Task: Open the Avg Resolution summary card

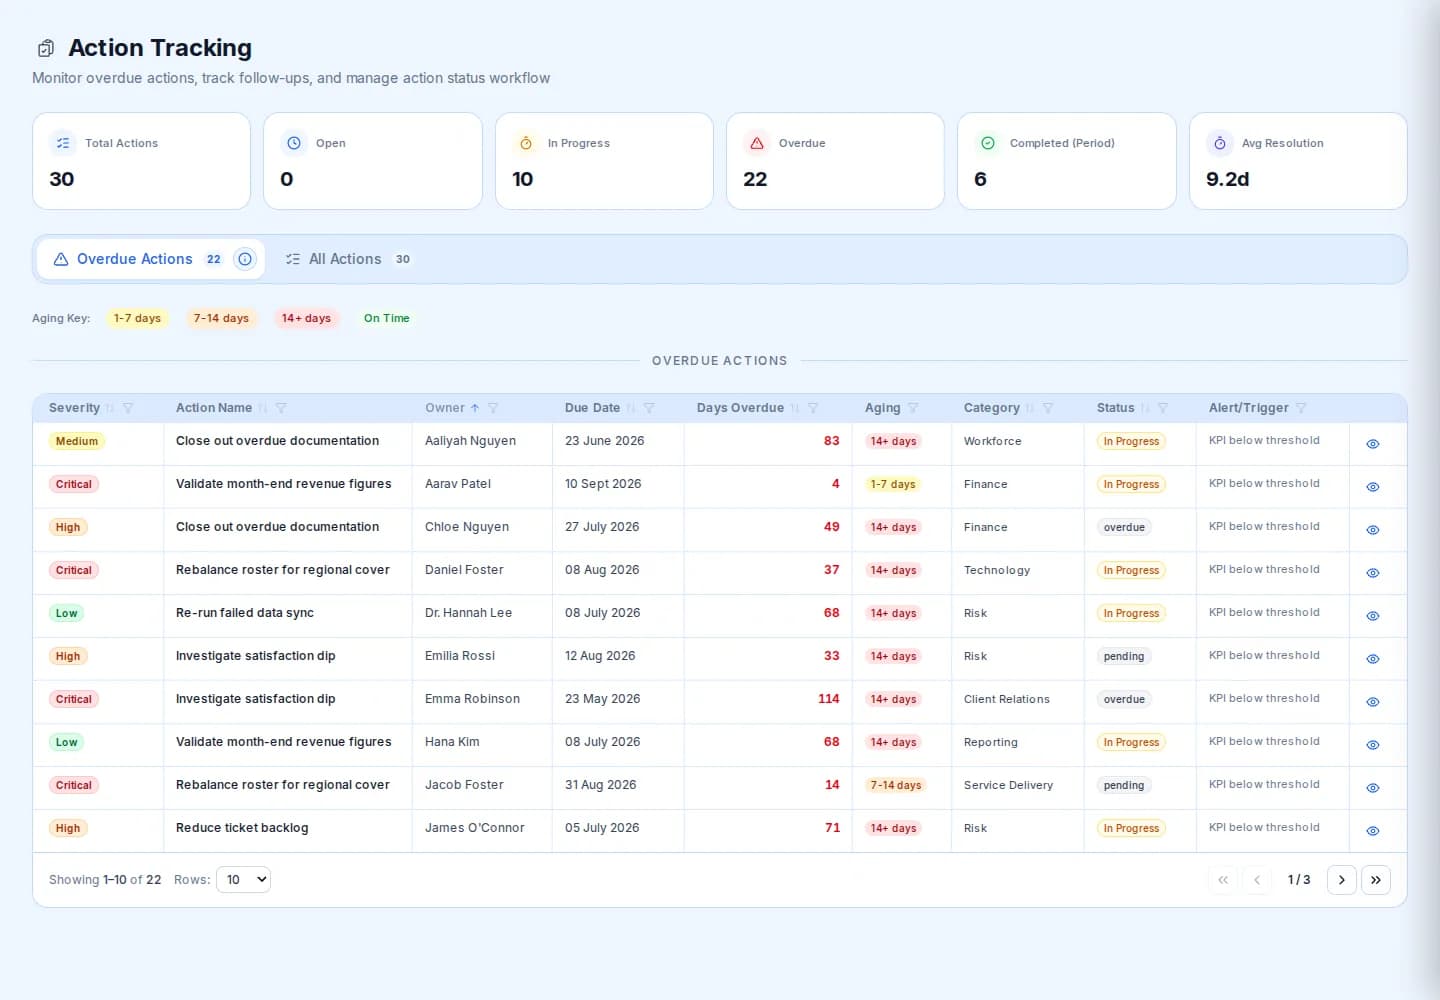Action: click(1298, 161)
